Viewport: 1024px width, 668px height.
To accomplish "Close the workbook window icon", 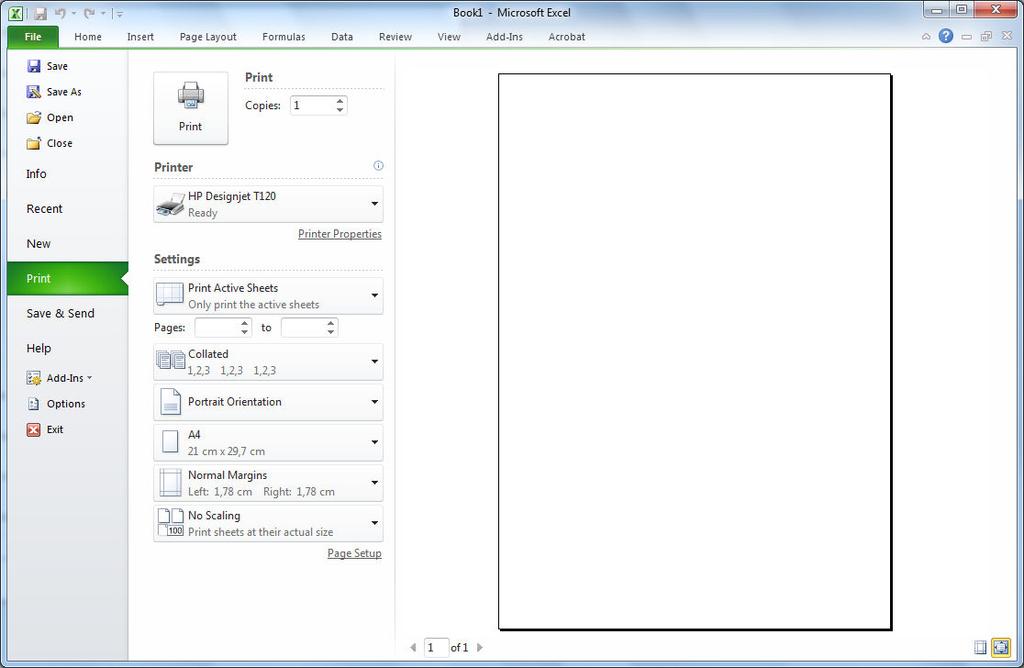I will point(1006,37).
